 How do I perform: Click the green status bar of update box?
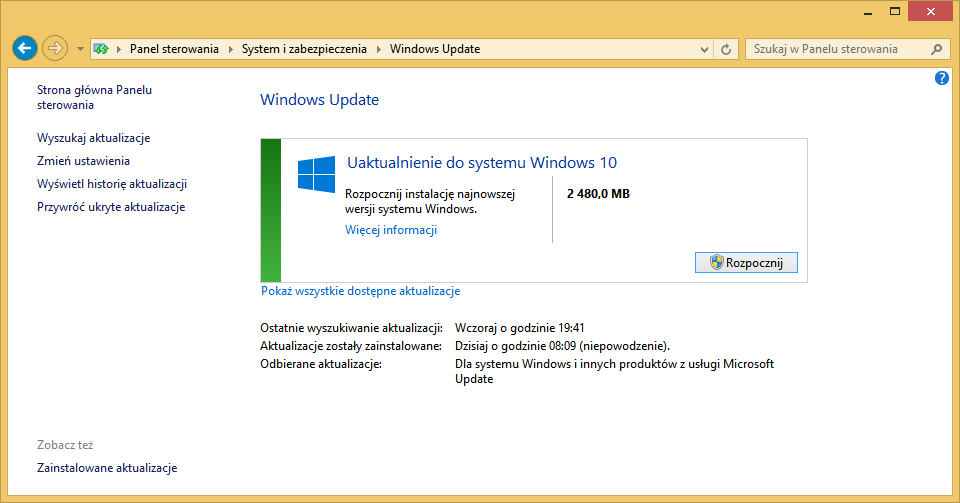coord(271,211)
